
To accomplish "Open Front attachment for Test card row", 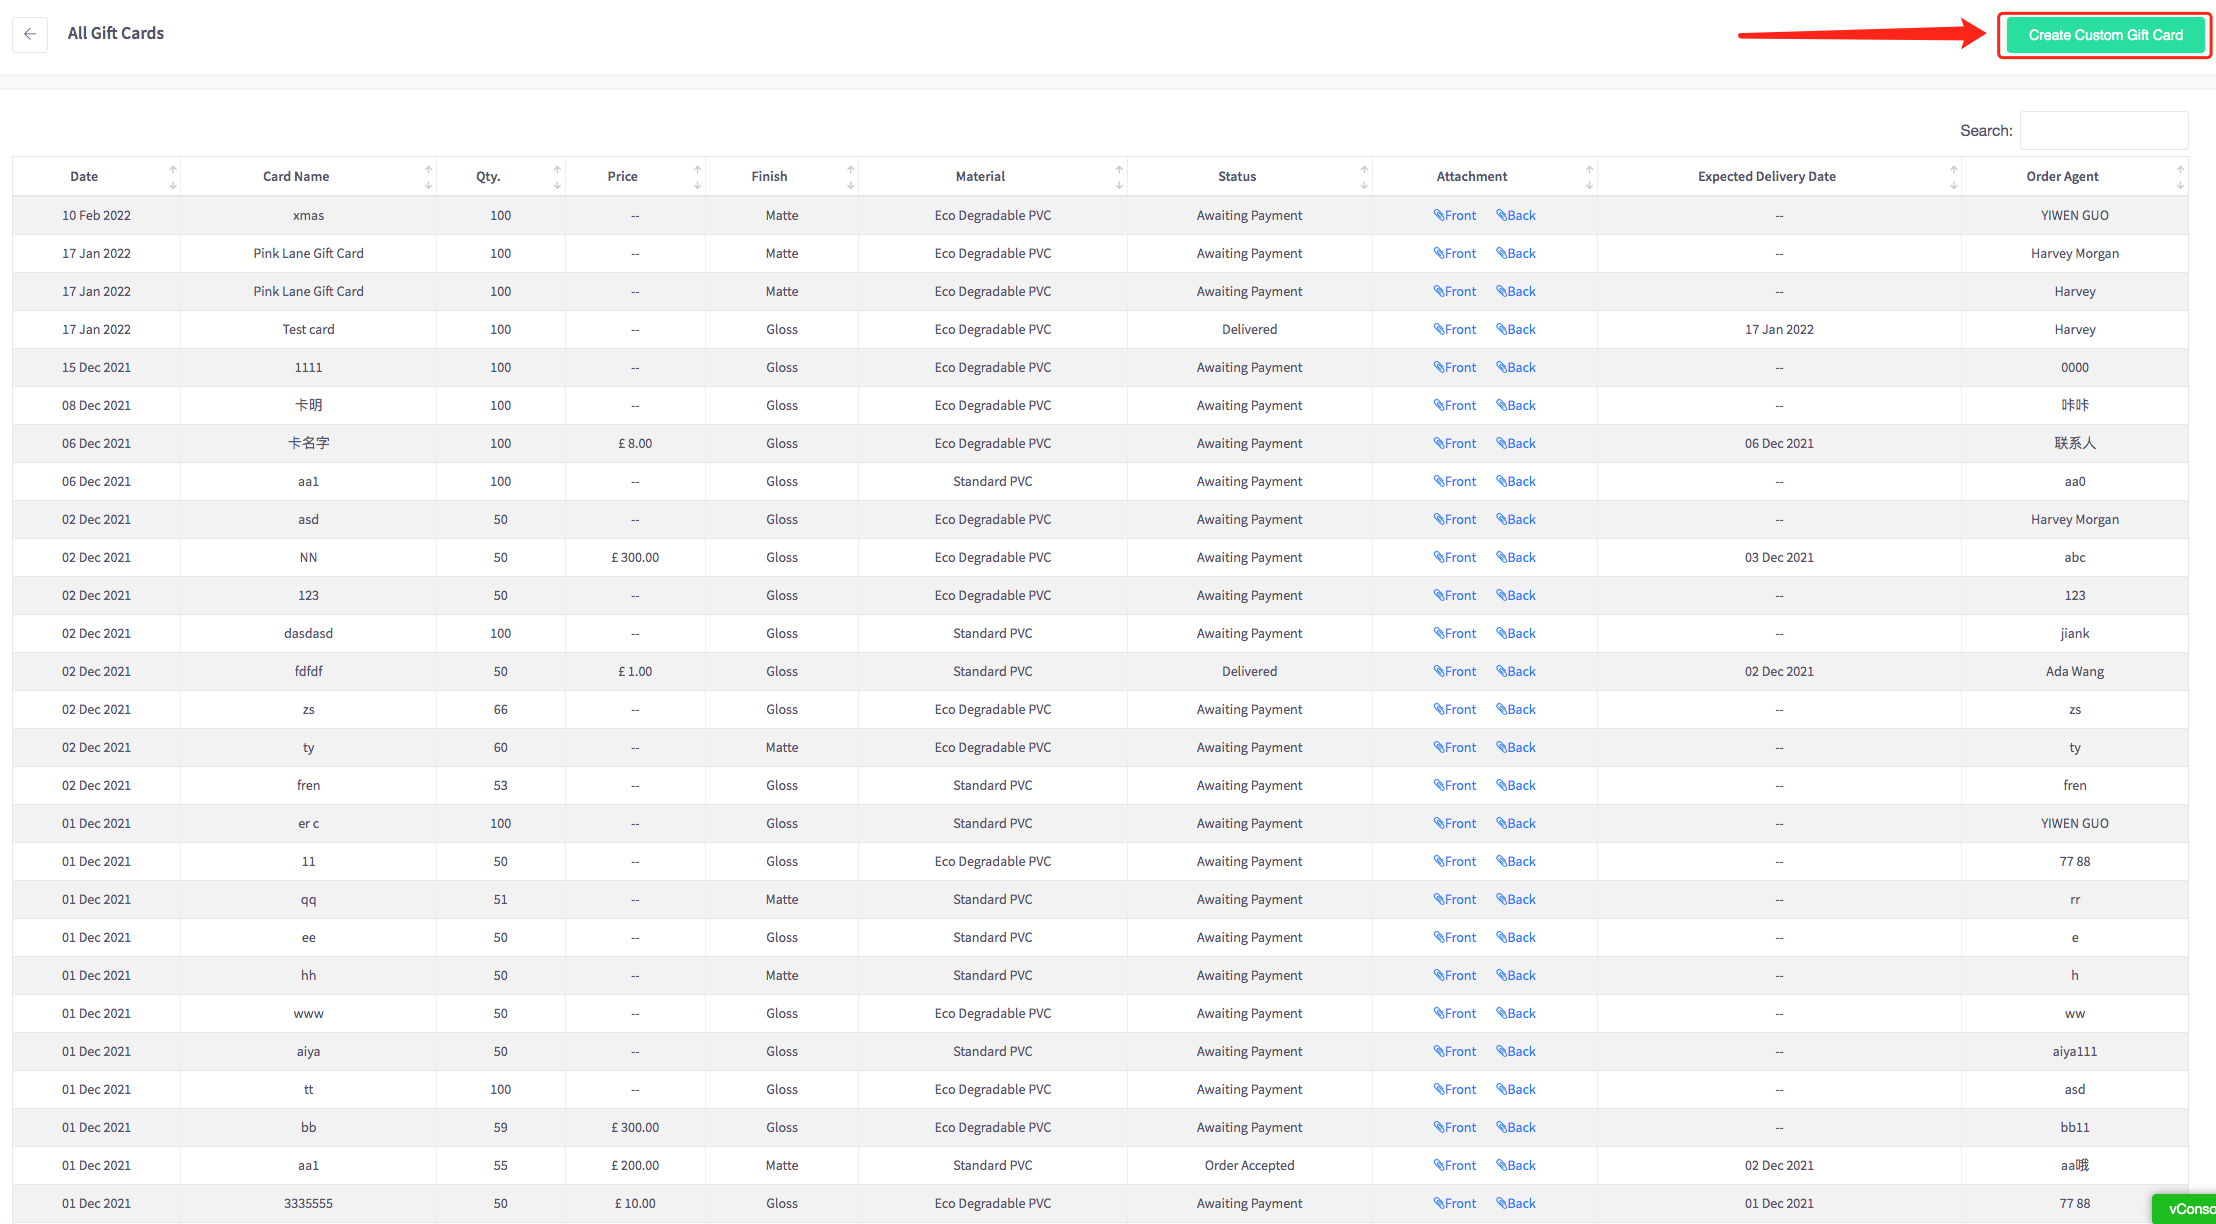I will tap(1455, 330).
